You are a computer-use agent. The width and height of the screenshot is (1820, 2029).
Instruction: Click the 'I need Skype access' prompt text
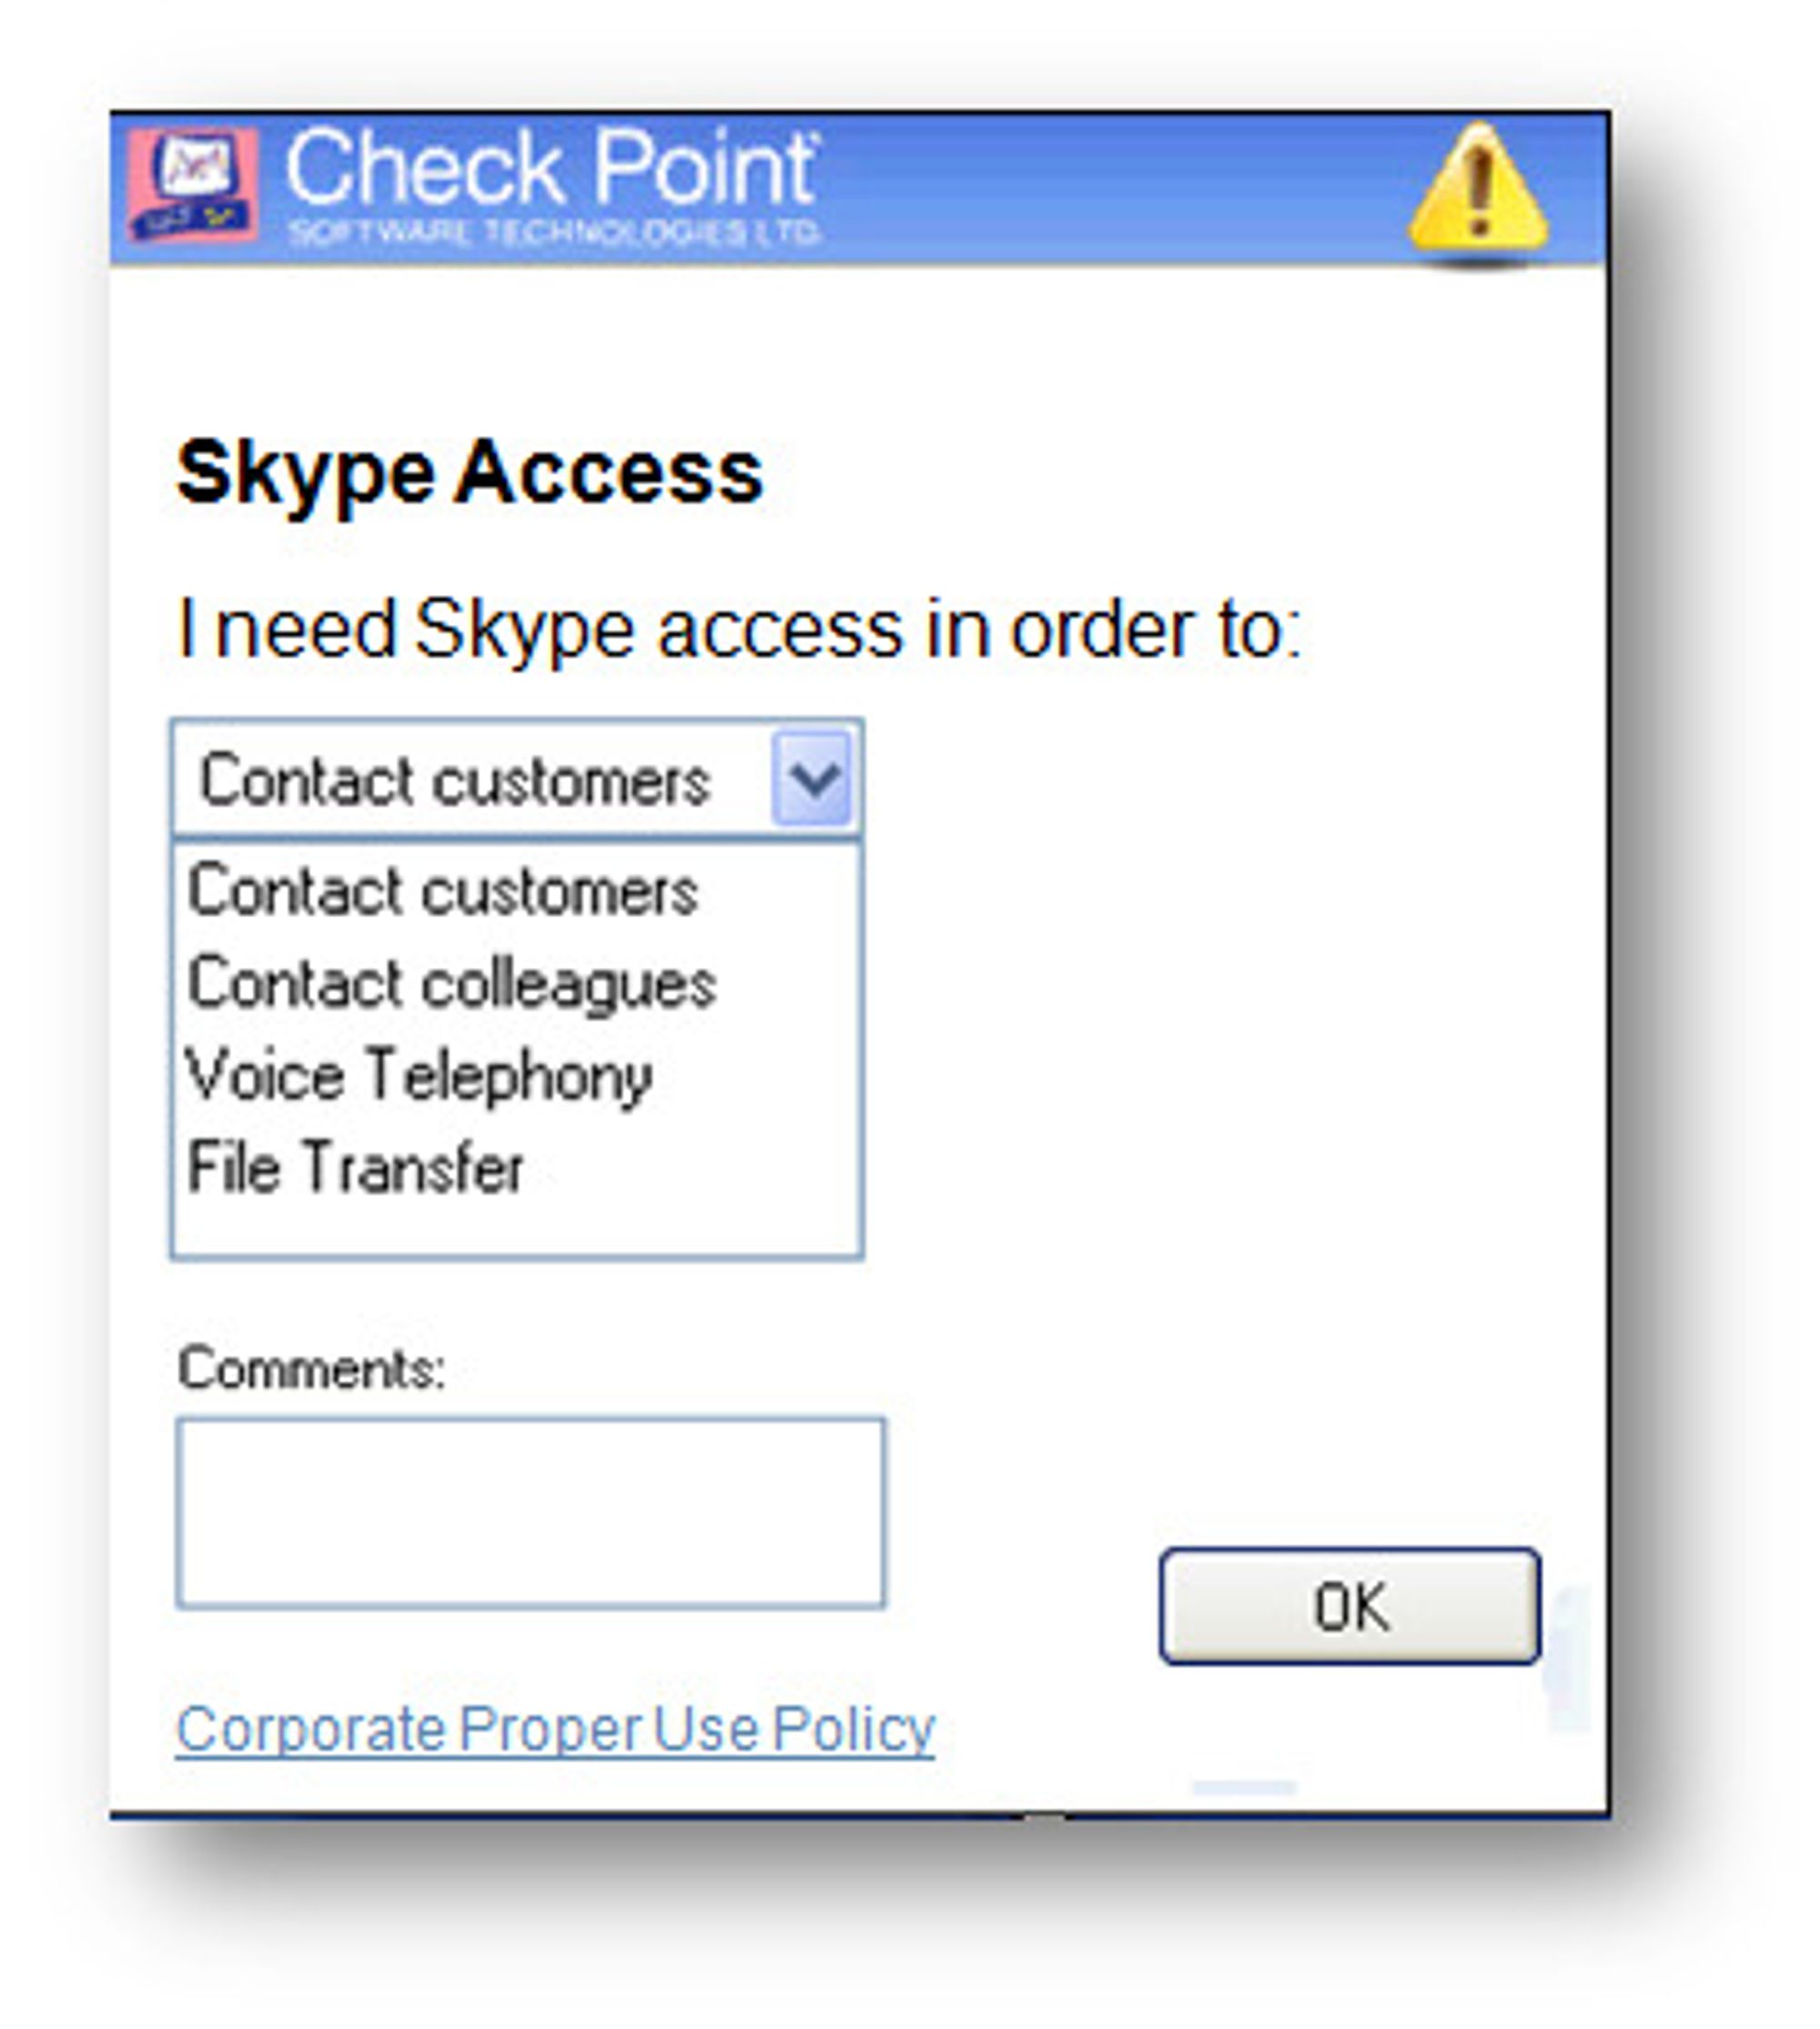pyautogui.click(x=739, y=630)
